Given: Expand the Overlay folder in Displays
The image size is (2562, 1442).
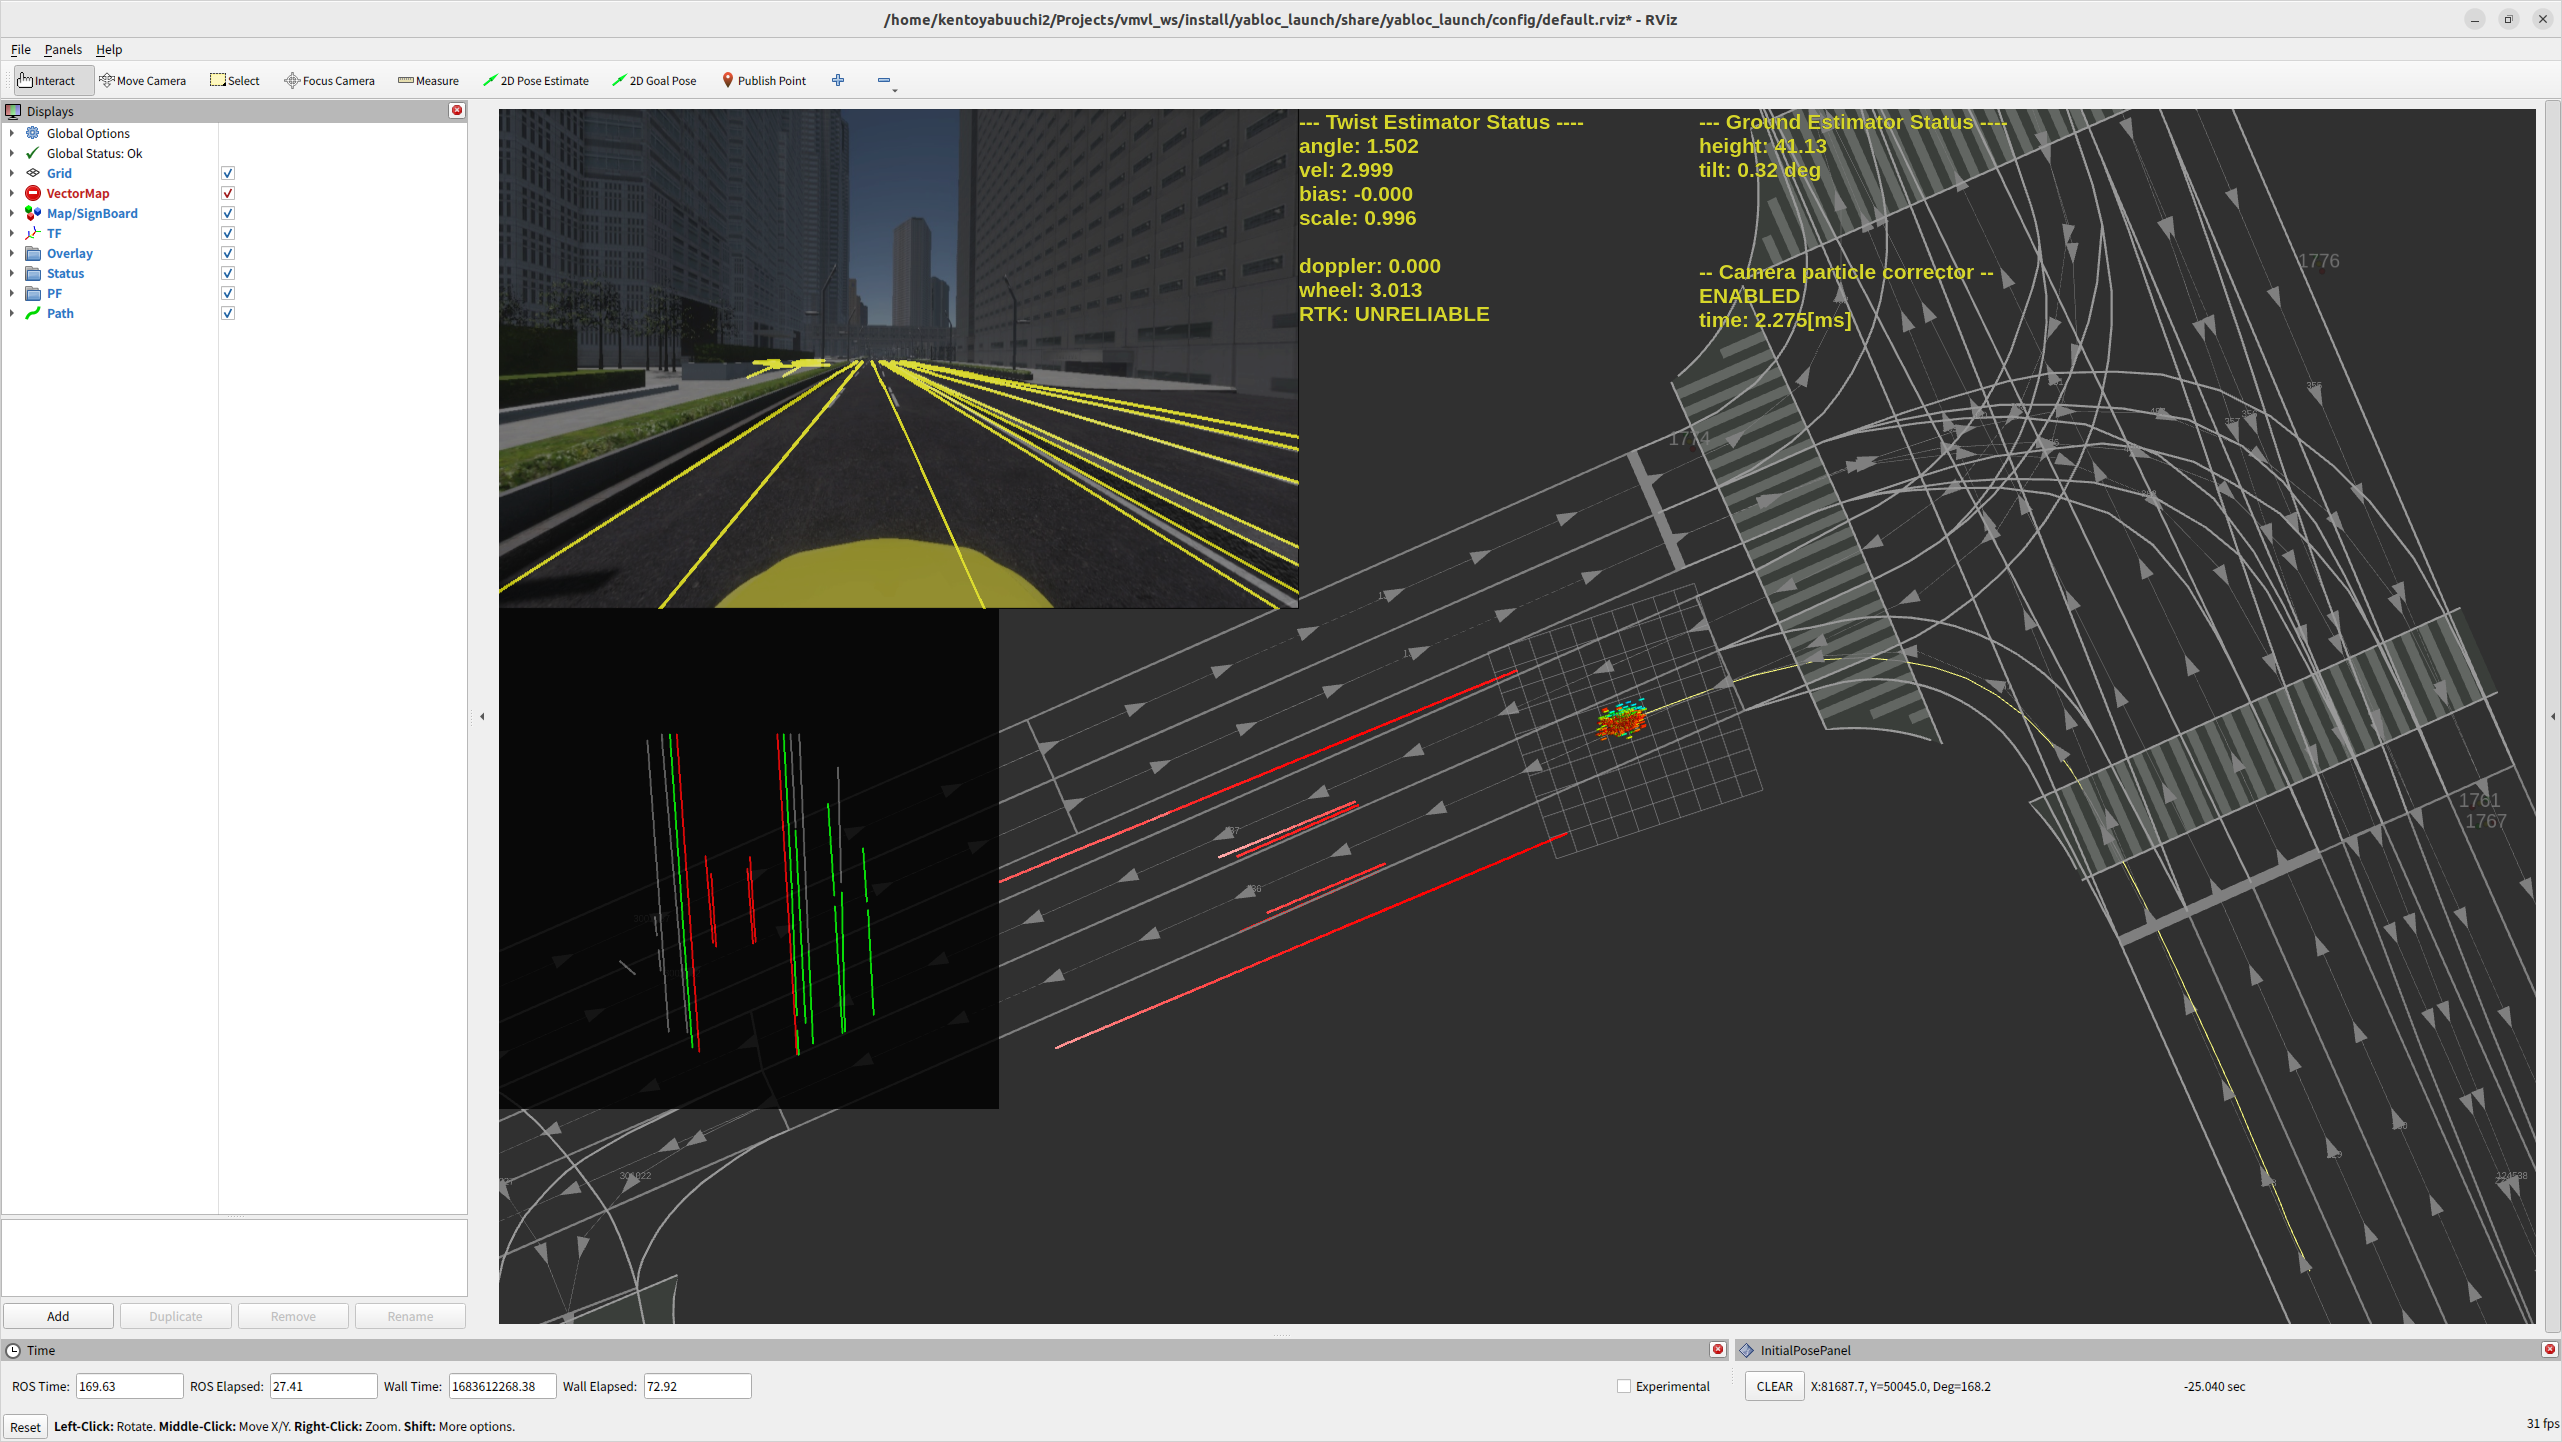Looking at the screenshot, I should (x=12, y=253).
